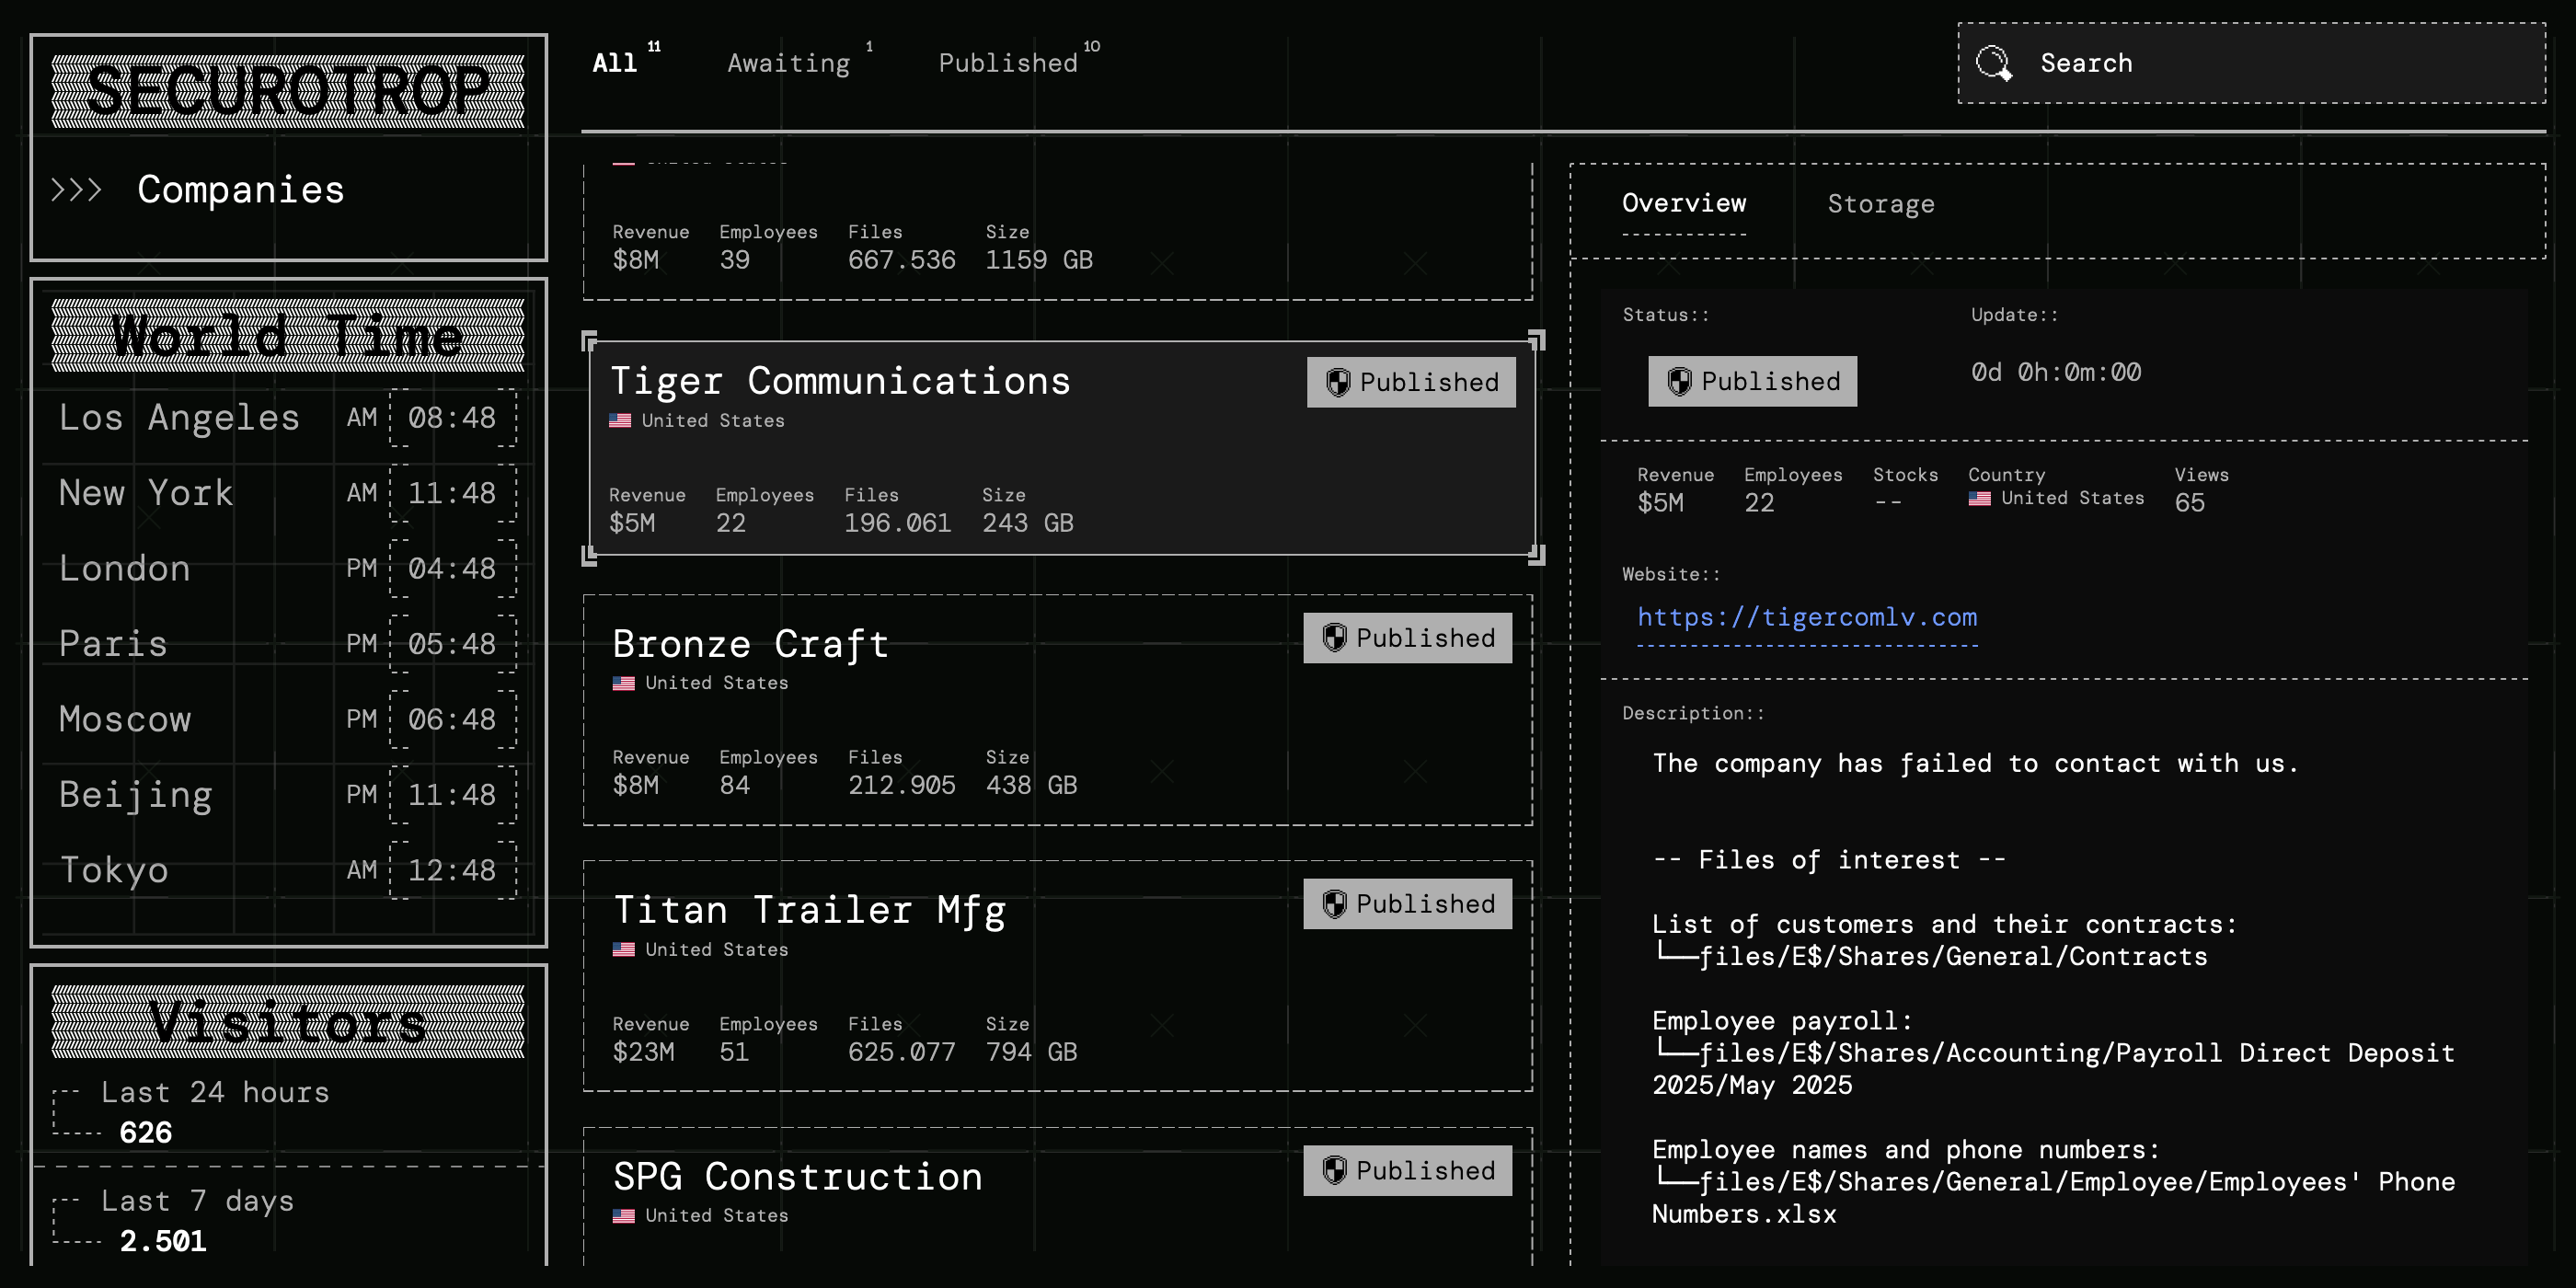Viewport: 2576px width, 1288px height.
Task: Click shield icon in Overview Status badge
Action: (x=1680, y=381)
